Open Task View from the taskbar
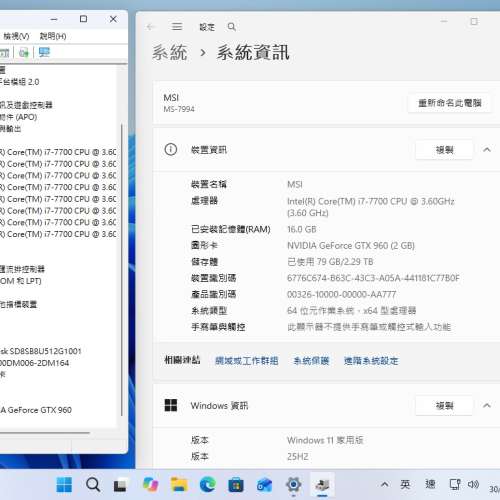 pos(120,485)
